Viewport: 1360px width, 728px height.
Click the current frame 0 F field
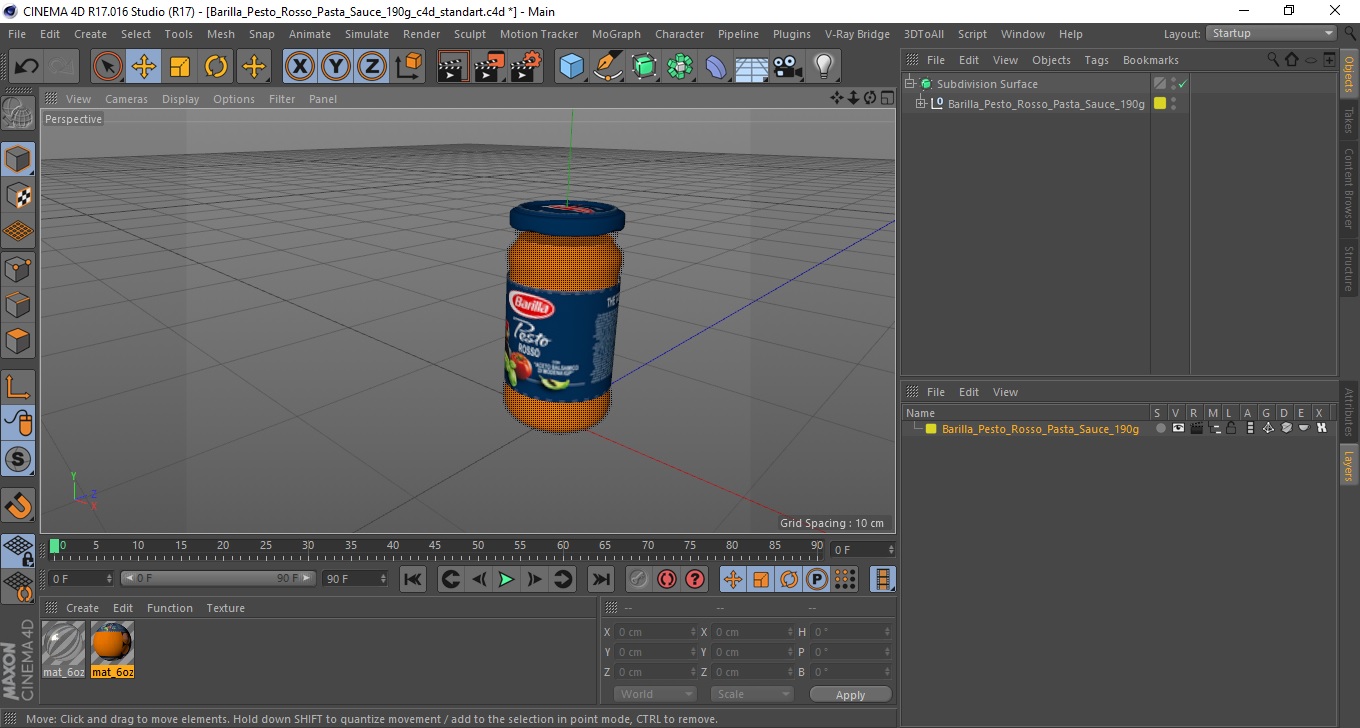(x=82, y=579)
